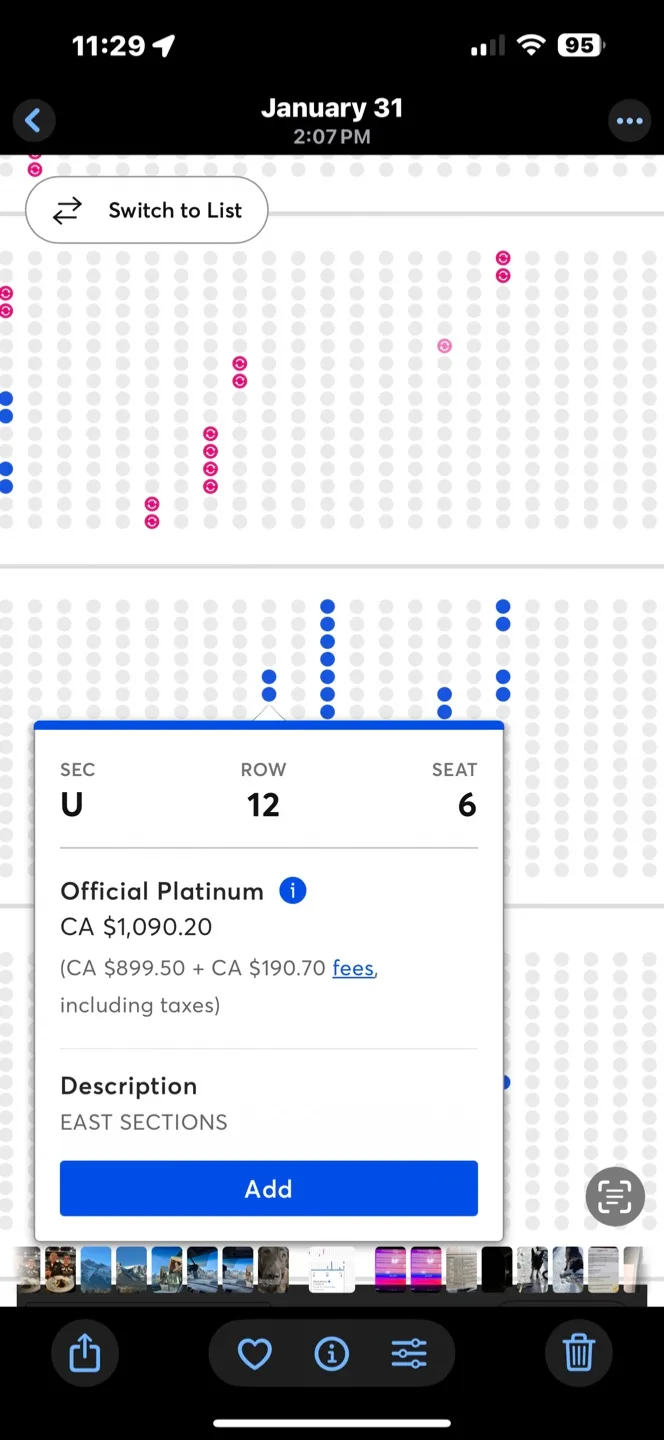Go back using the blue back arrow
The width and height of the screenshot is (664, 1440).
pyautogui.click(x=34, y=120)
